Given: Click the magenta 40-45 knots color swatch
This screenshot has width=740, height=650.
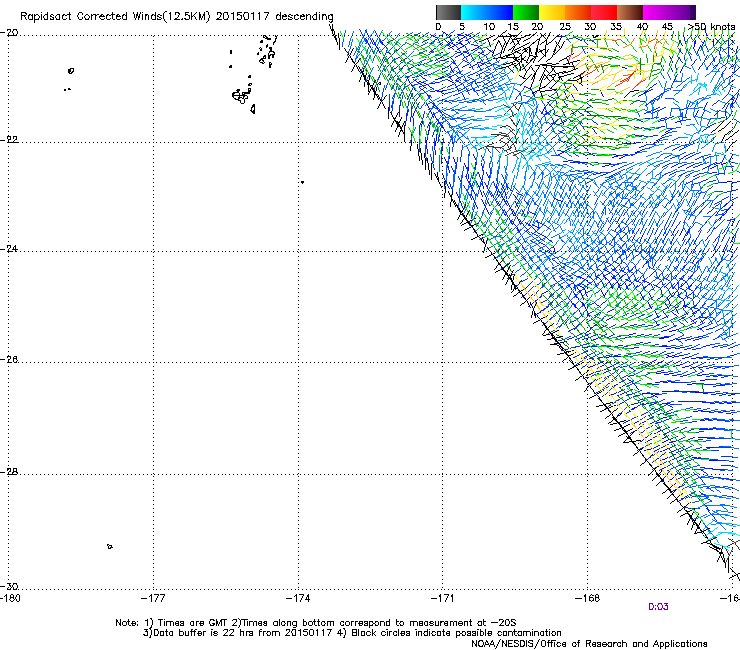Looking at the screenshot, I should pos(656,12).
